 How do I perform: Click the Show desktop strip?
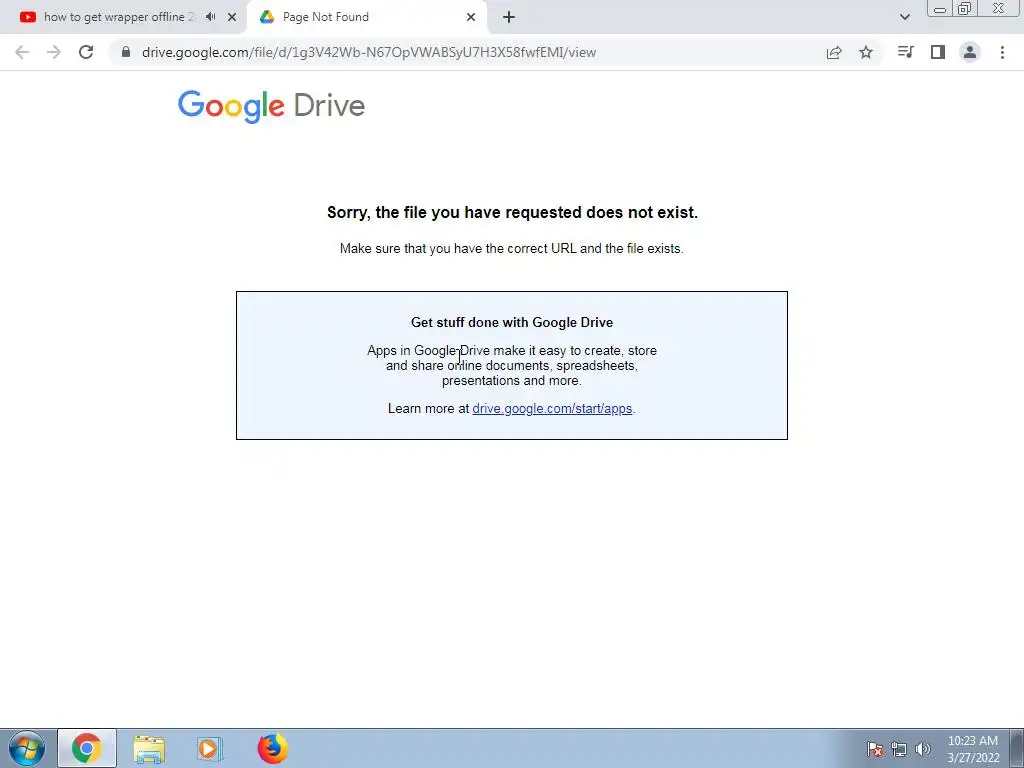(1017, 748)
